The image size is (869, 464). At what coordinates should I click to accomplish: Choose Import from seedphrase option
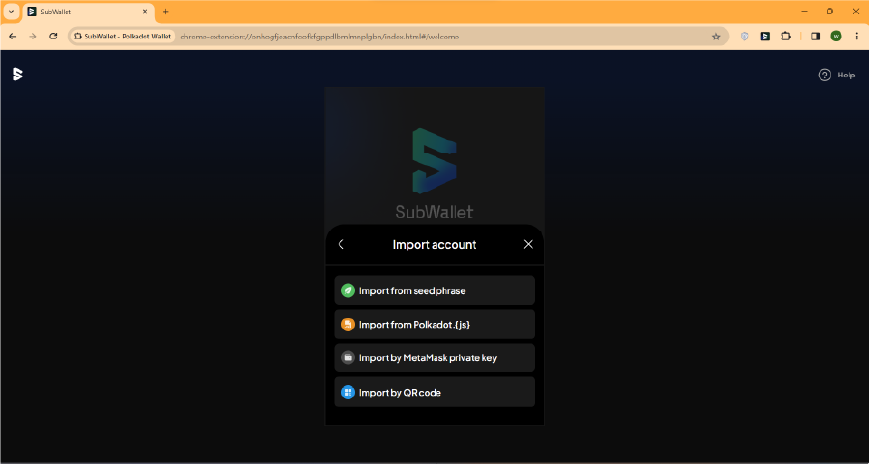click(434, 291)
